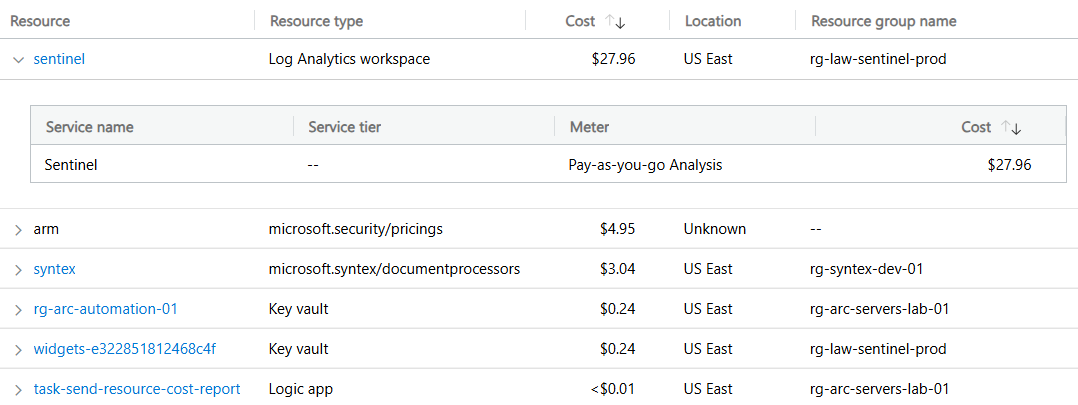Open the rg-arc-automation-01 key vault link
This screenshot has height=405, width=1078.
tap(105, 309)
